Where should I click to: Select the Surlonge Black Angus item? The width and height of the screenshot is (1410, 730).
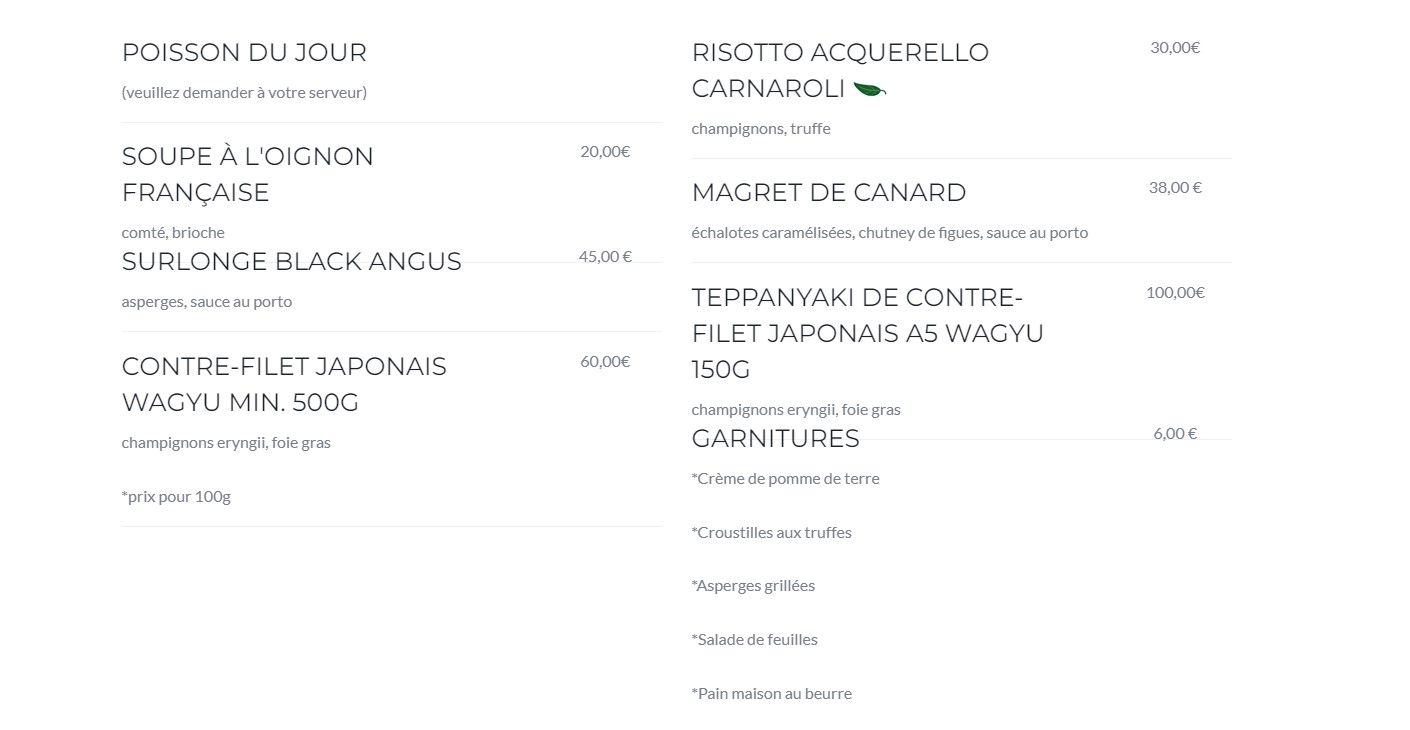(x=292, y=262)
